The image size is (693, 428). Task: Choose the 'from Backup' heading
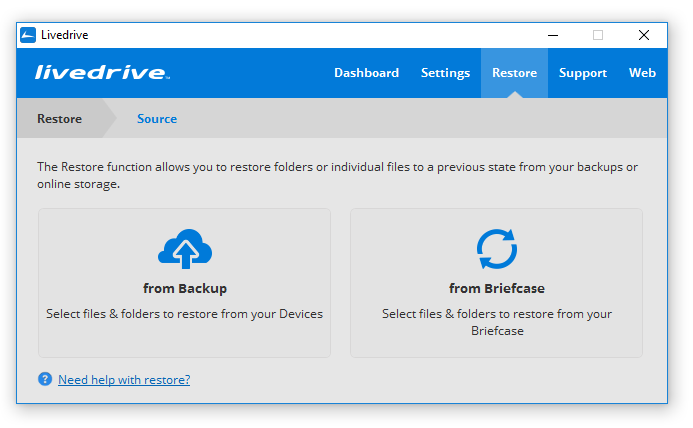[185, 288]
